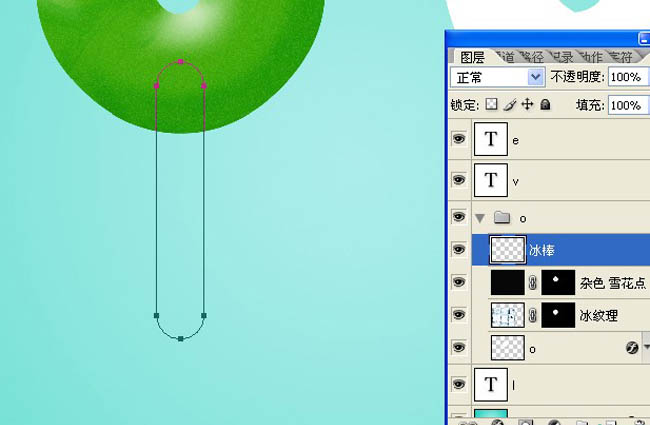Collapse the layer group o
The image size is (650, 425).
click(480, 217)
